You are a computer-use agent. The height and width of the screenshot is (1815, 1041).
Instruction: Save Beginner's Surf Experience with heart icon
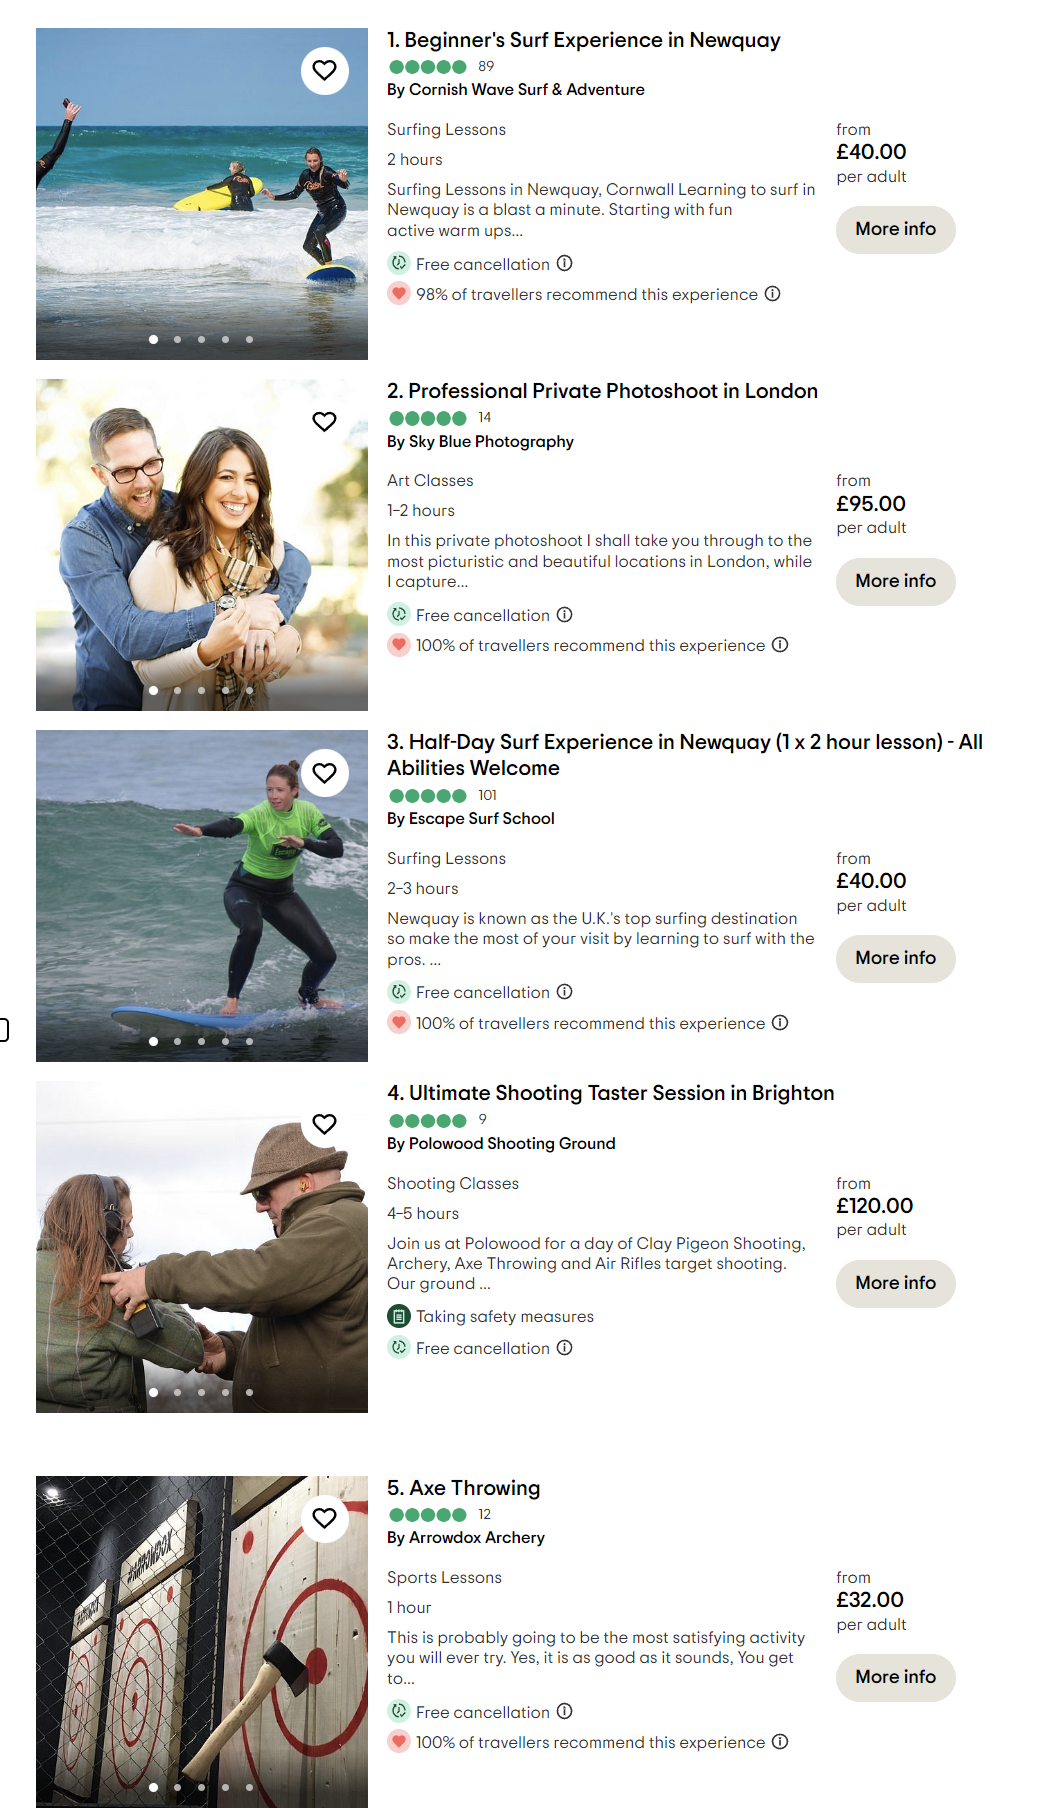(x=324, y=70)
